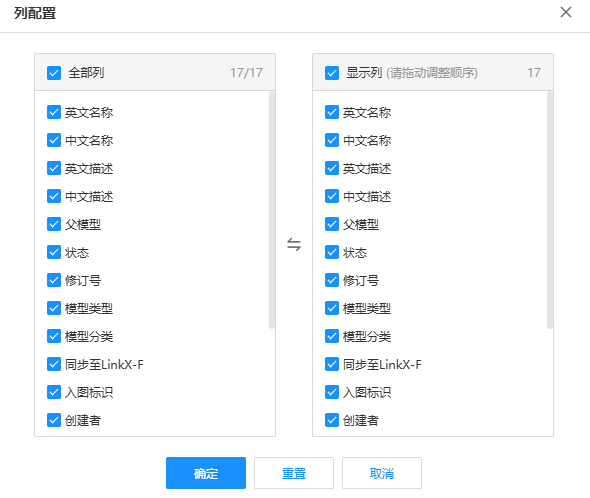Confirm with the 确定 button
590x498 pixels.
tap(206, 473)
